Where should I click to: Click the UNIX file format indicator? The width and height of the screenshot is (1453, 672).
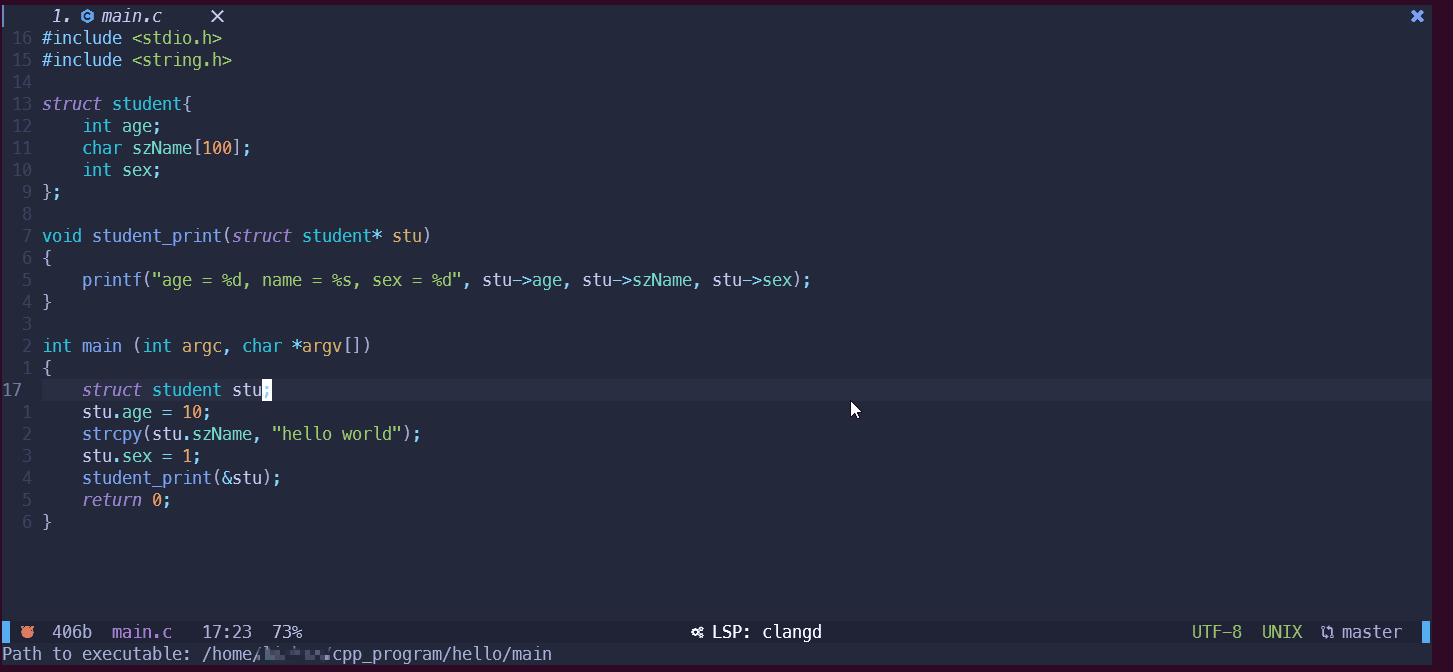pos(1282,632)
